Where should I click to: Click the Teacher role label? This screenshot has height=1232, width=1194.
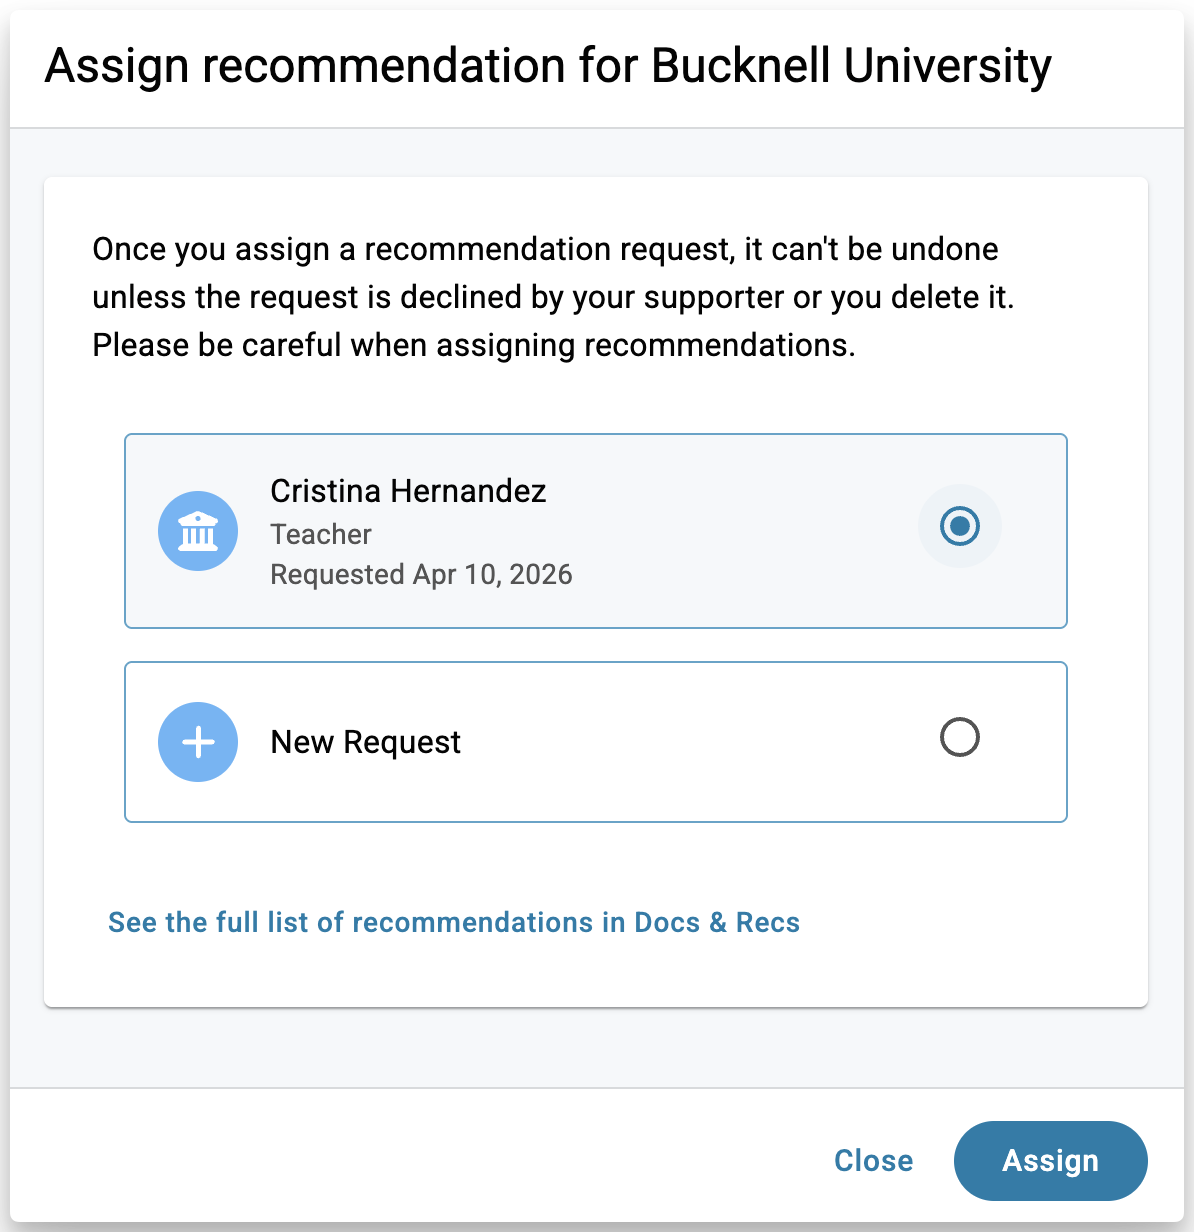point(321,534)
